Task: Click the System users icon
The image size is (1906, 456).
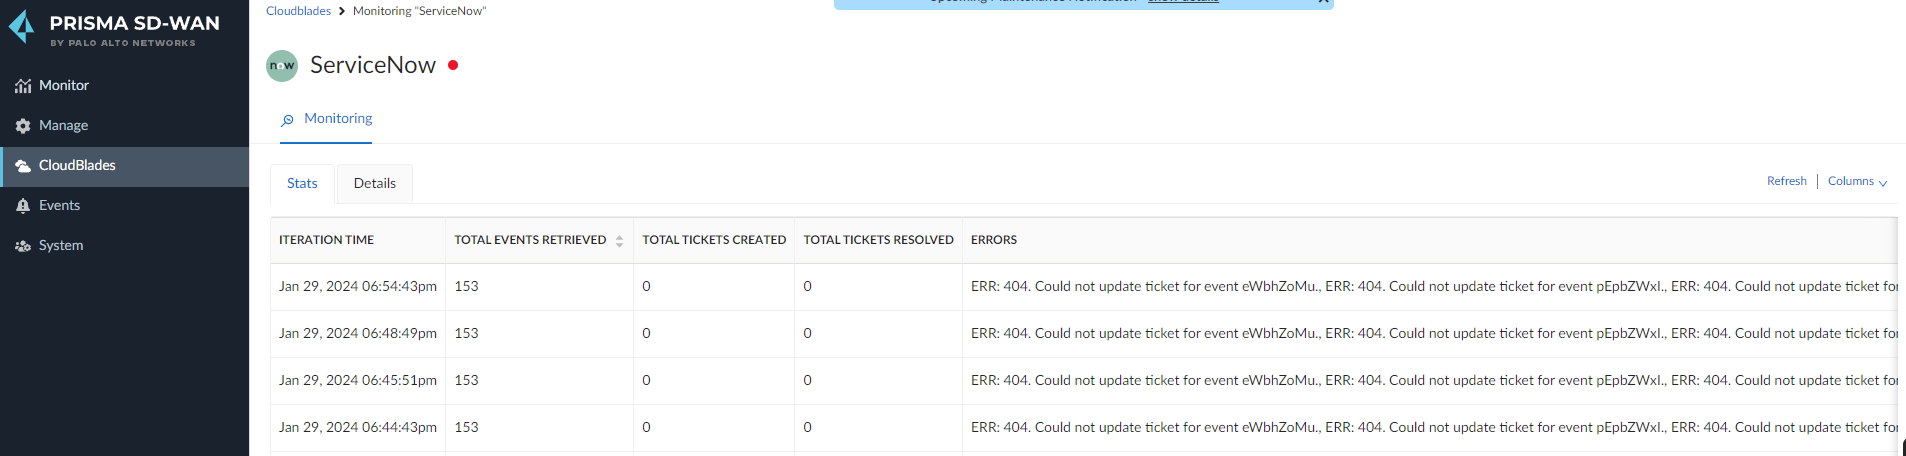Action: pyautogui.click(x=23, y=246)
